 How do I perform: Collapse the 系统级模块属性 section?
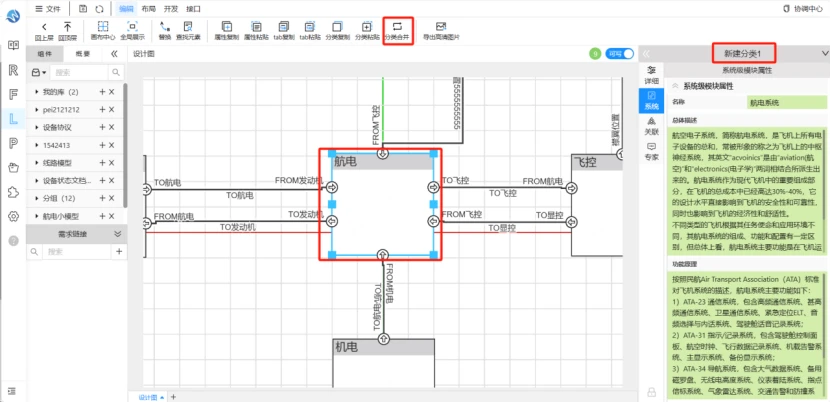tap(675, 86)
